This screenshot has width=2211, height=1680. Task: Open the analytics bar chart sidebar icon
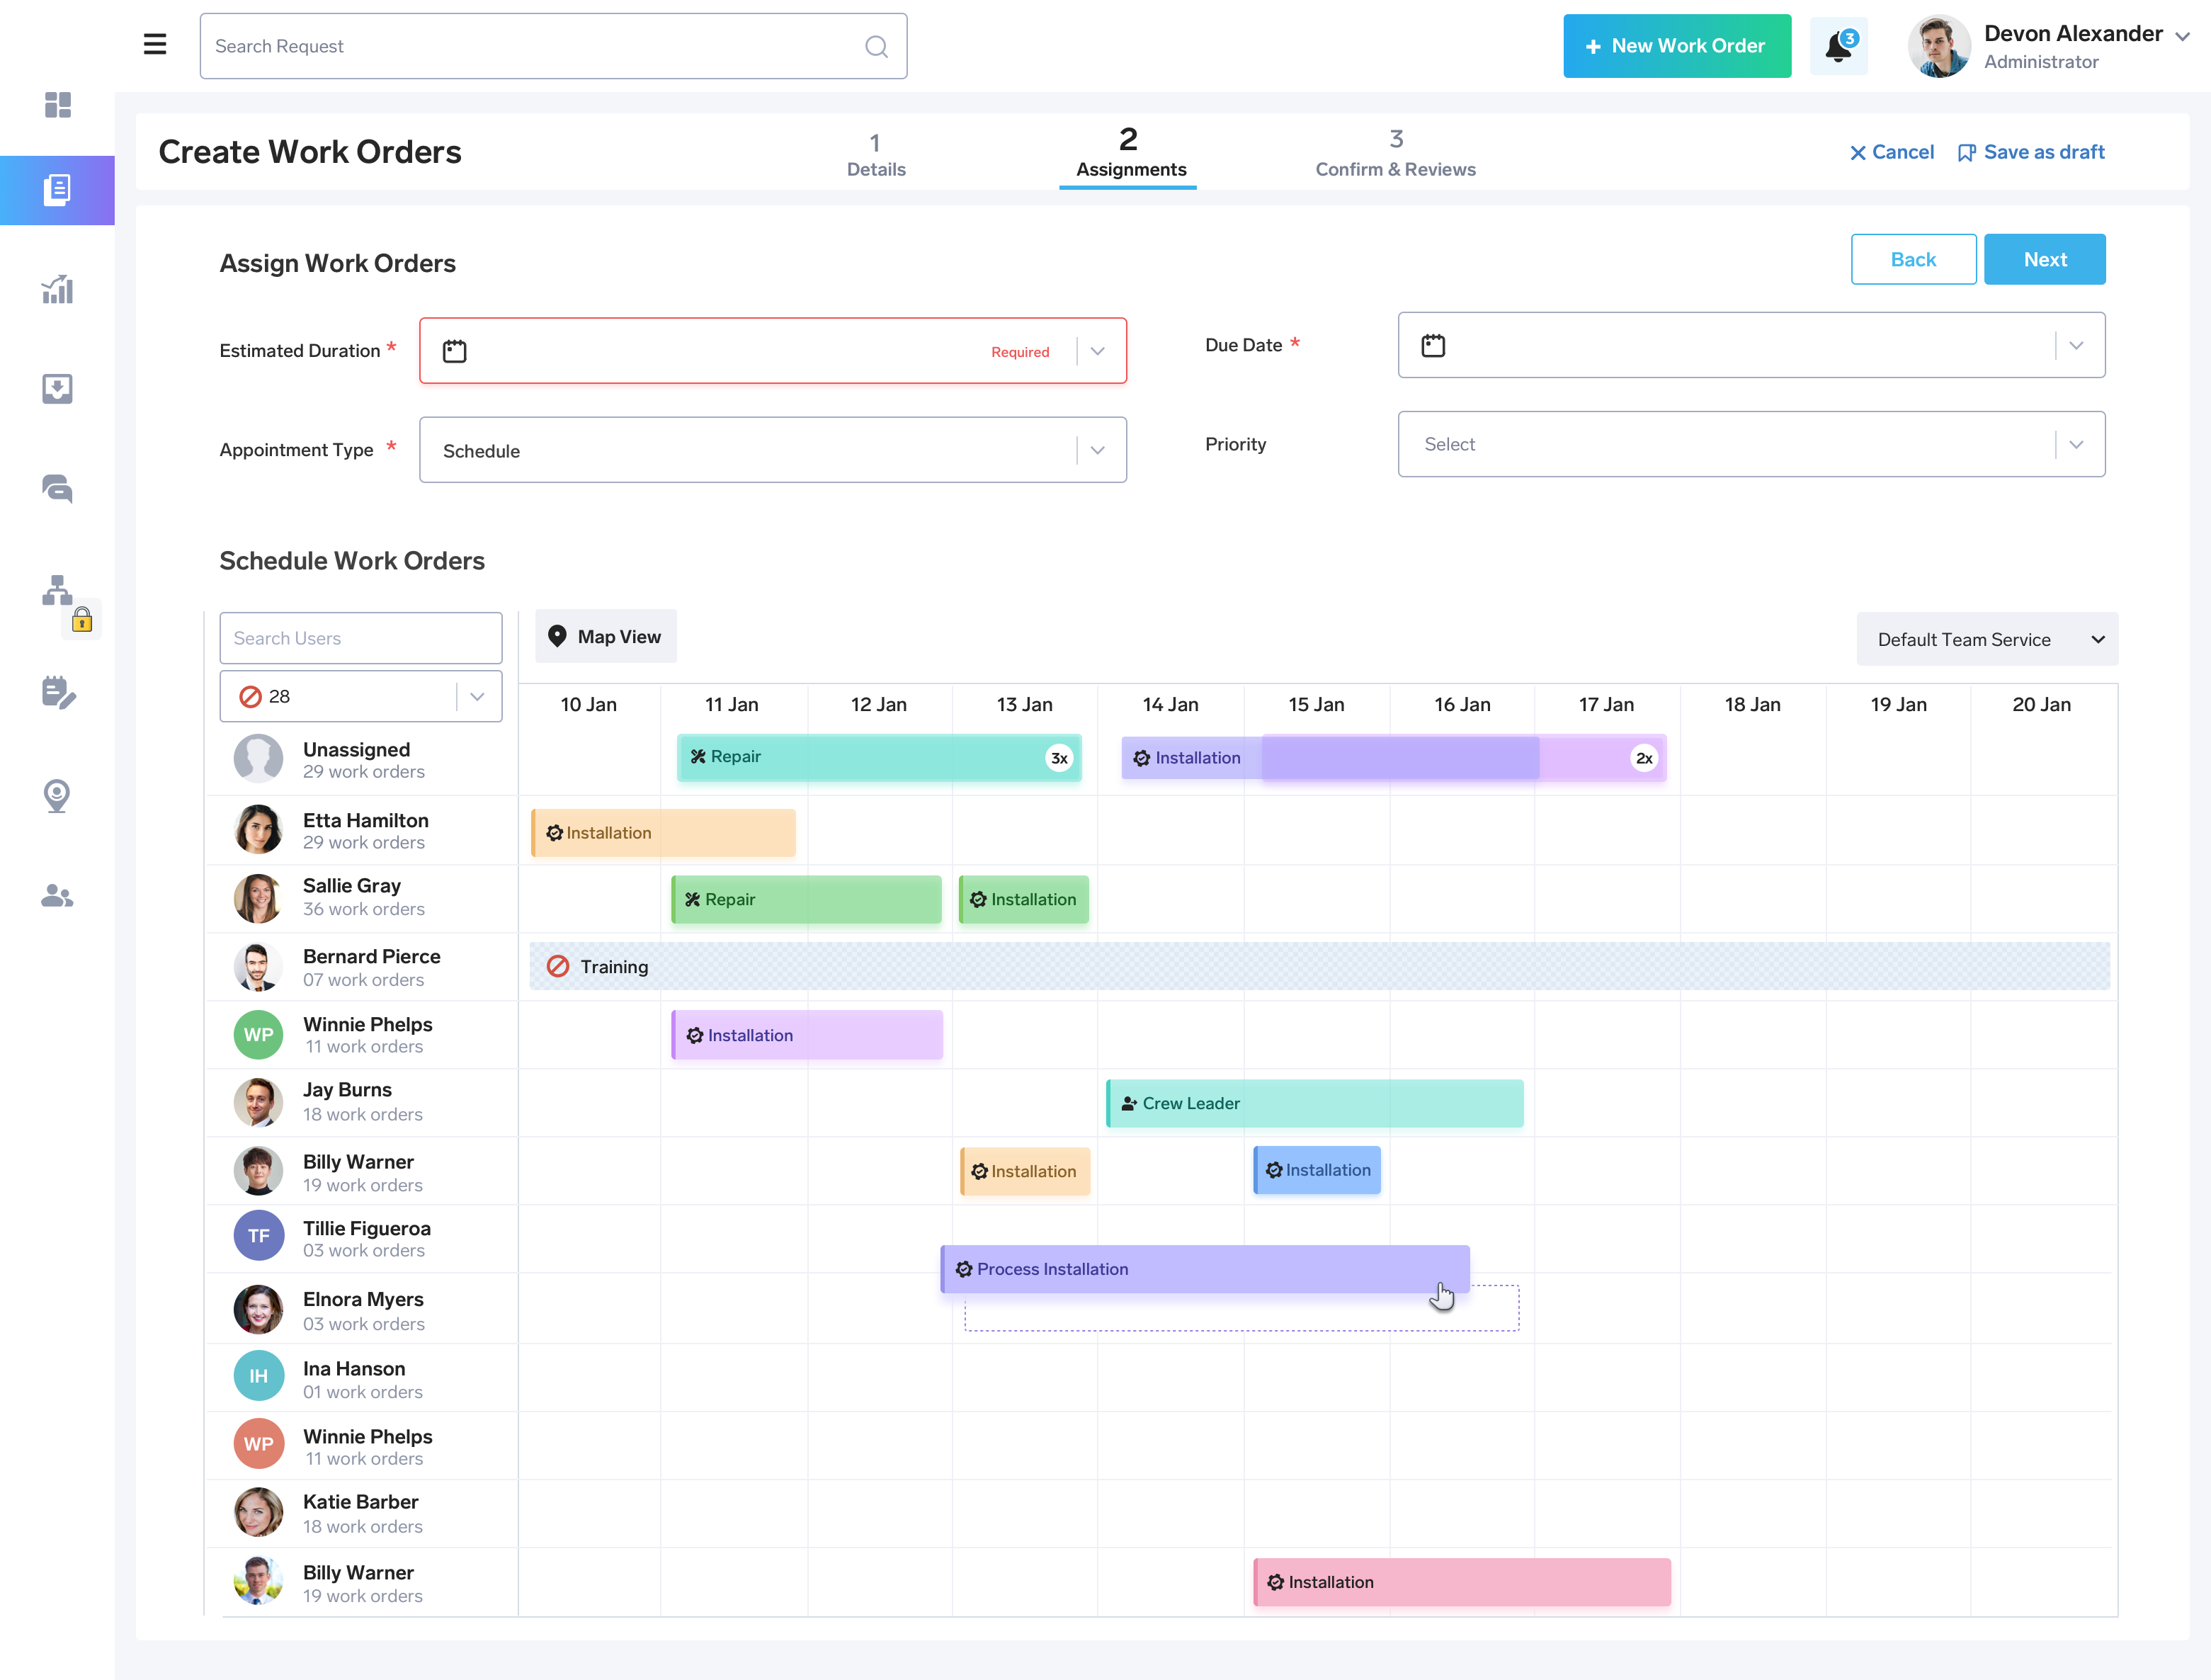(57, 289)
